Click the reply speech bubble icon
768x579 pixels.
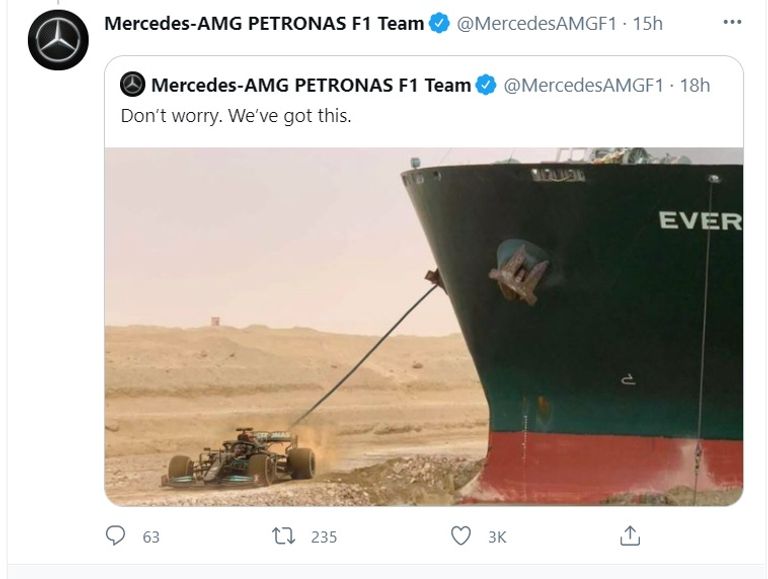click(x=116, y=537)
